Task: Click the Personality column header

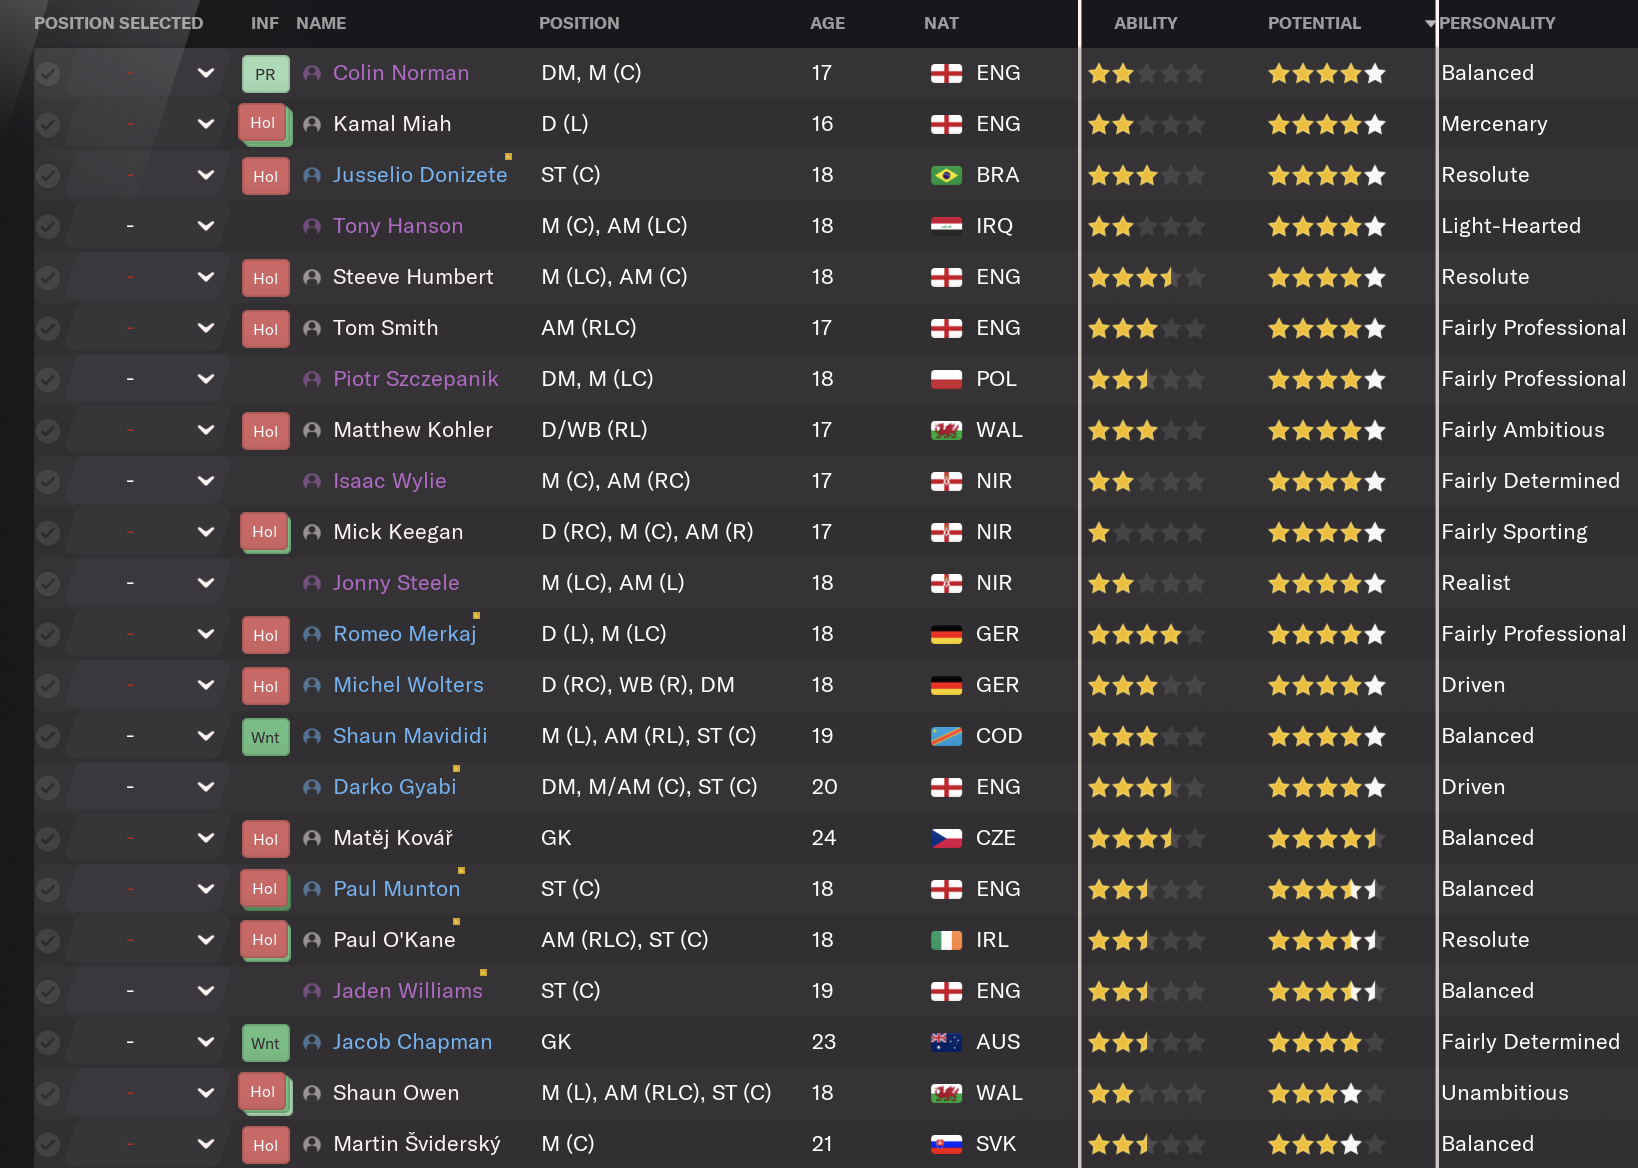Action: click(1496, 23)
